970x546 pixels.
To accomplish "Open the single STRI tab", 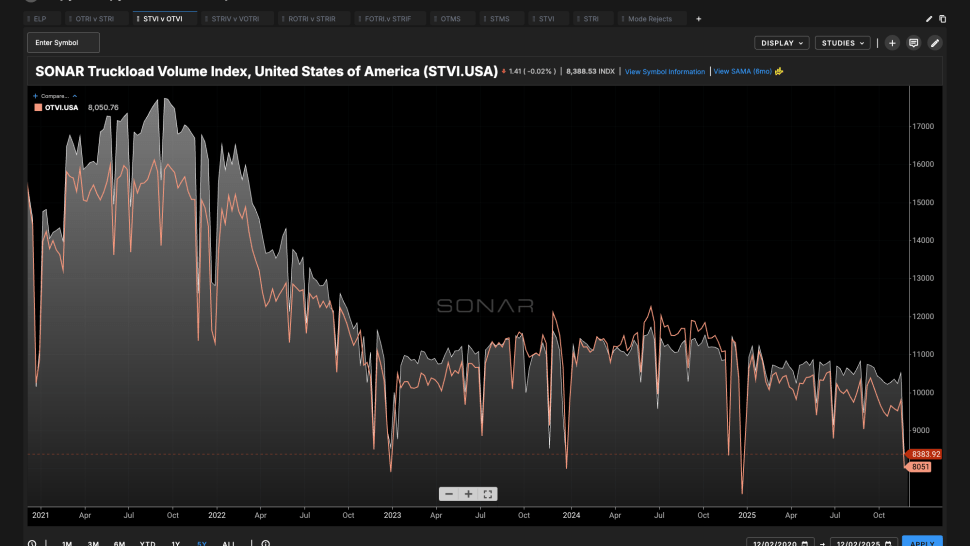I will tap(593, 19).
